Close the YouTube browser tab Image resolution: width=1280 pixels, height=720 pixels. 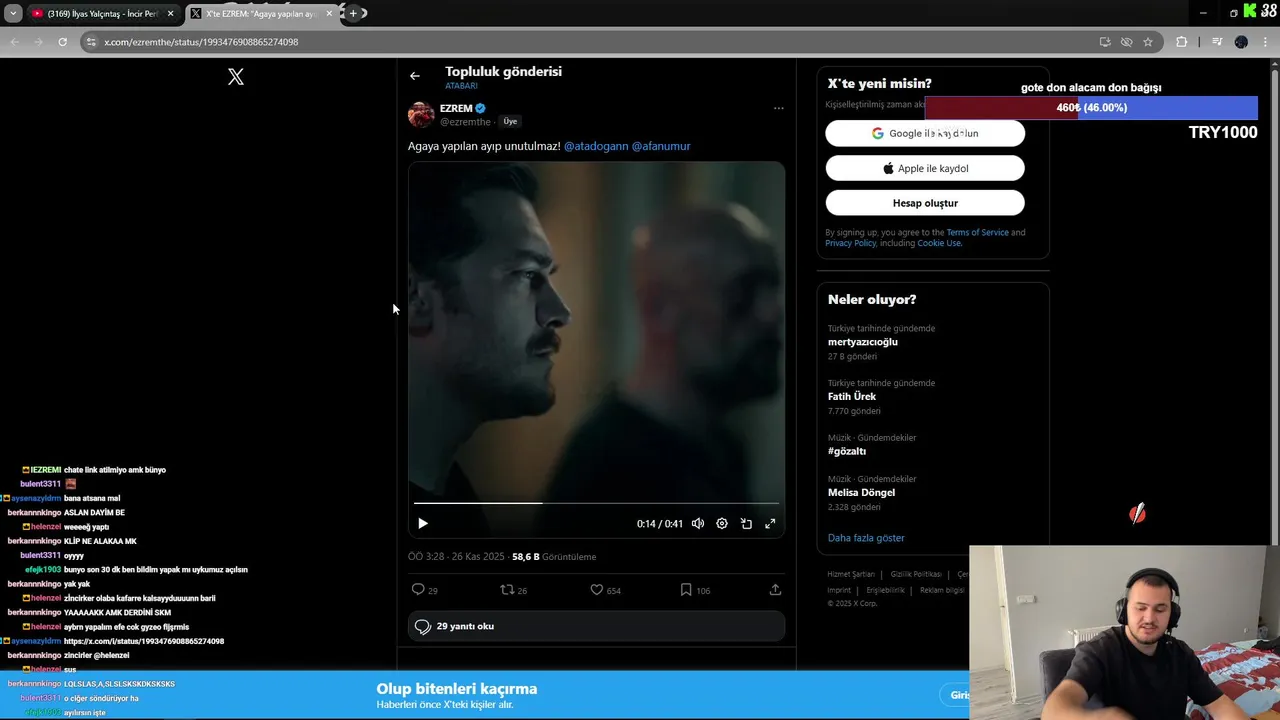tap(171, 14)
